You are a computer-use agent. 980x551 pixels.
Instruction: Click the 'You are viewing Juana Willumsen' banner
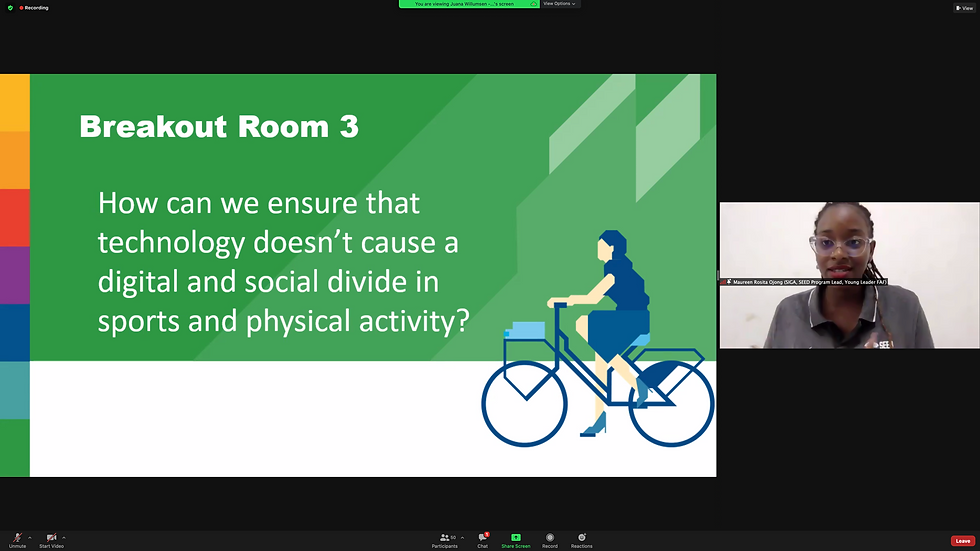(x=469, y=4)
